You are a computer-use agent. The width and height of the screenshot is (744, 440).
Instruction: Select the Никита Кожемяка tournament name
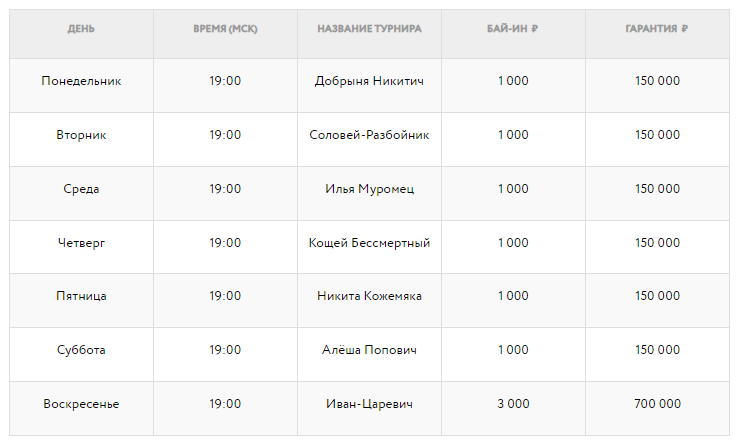tap(369, 297)
